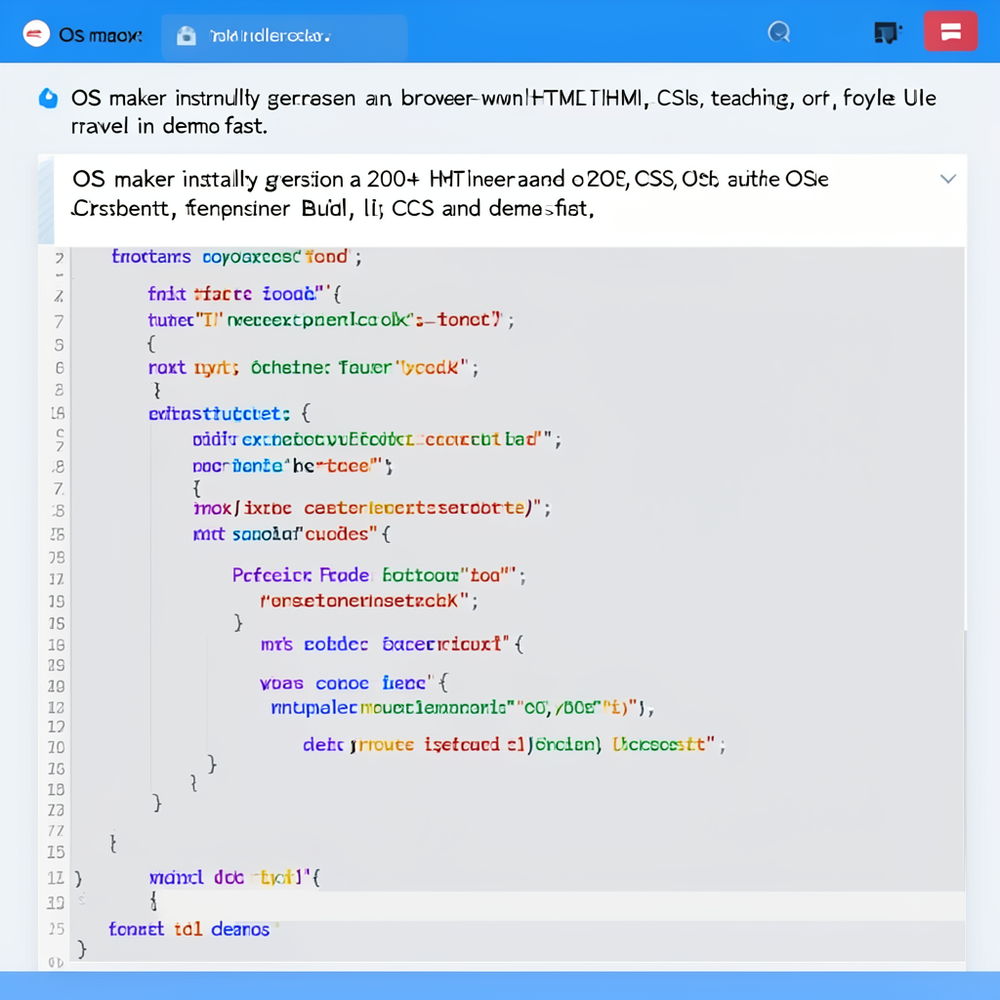Click the red-white logo beside OS maox
This screenshot has width=1000, height=1000.
pyautogui.click(x=36, y=34)
